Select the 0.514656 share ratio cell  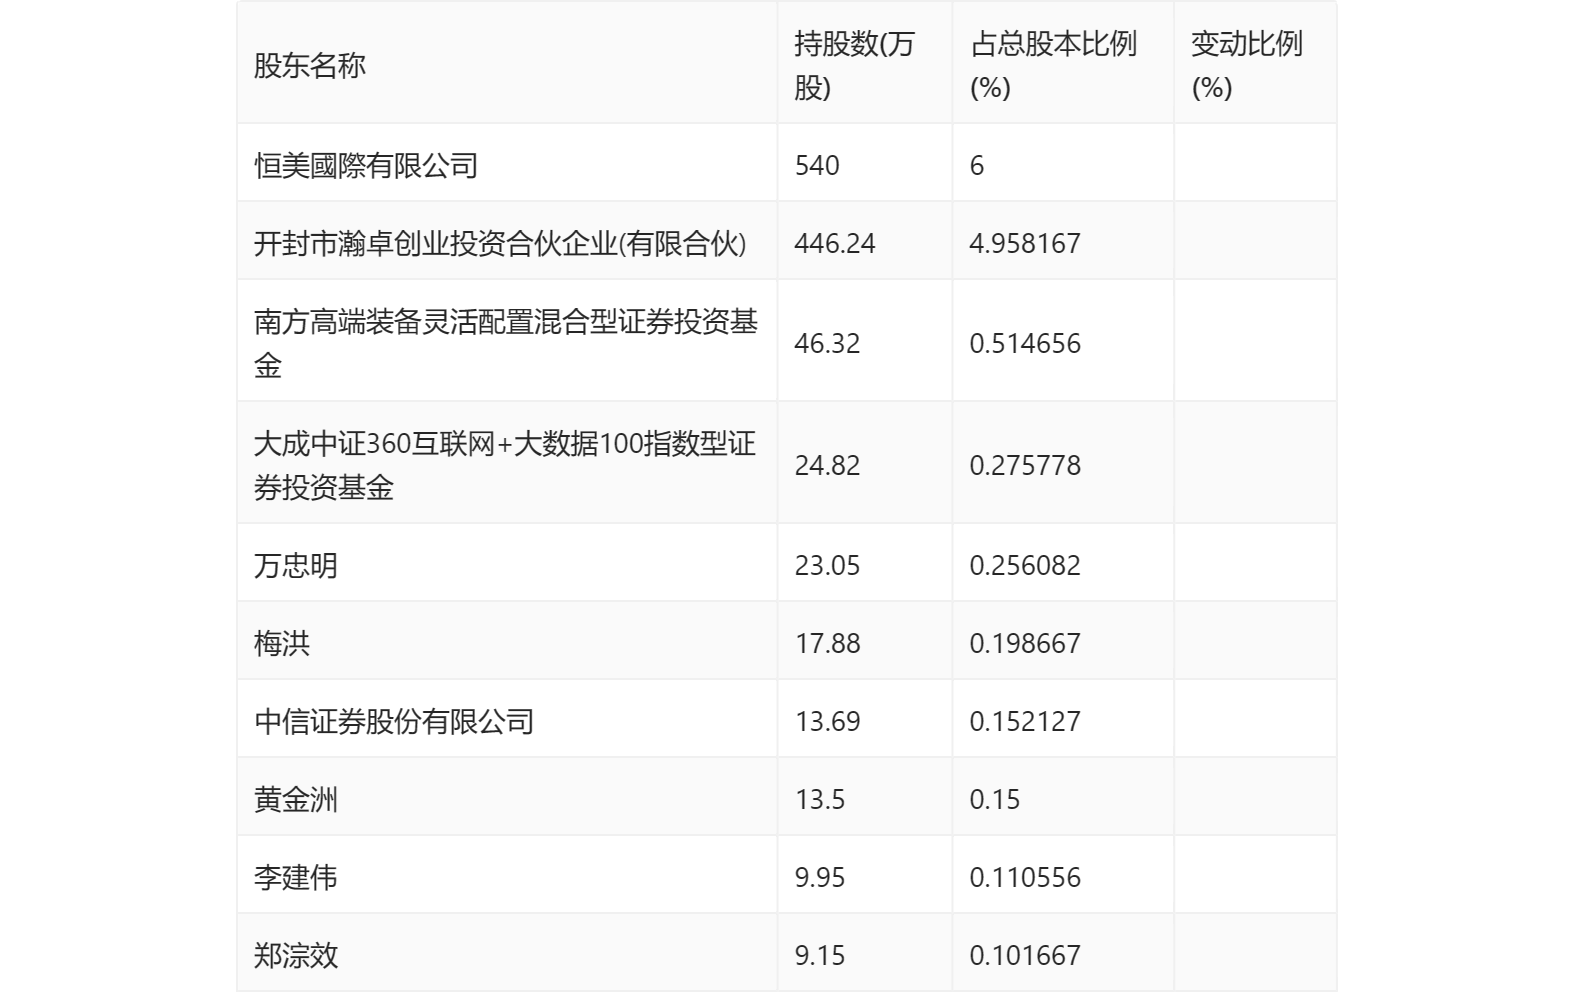tap(1025, 343)
